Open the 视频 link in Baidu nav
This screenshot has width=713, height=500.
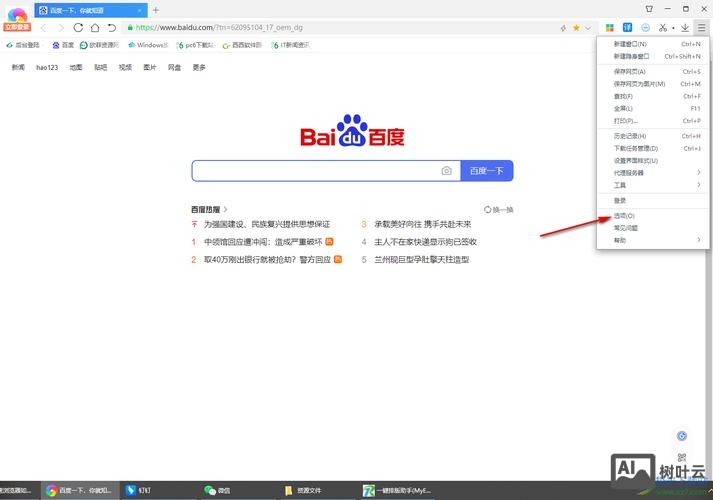(125, 67)
